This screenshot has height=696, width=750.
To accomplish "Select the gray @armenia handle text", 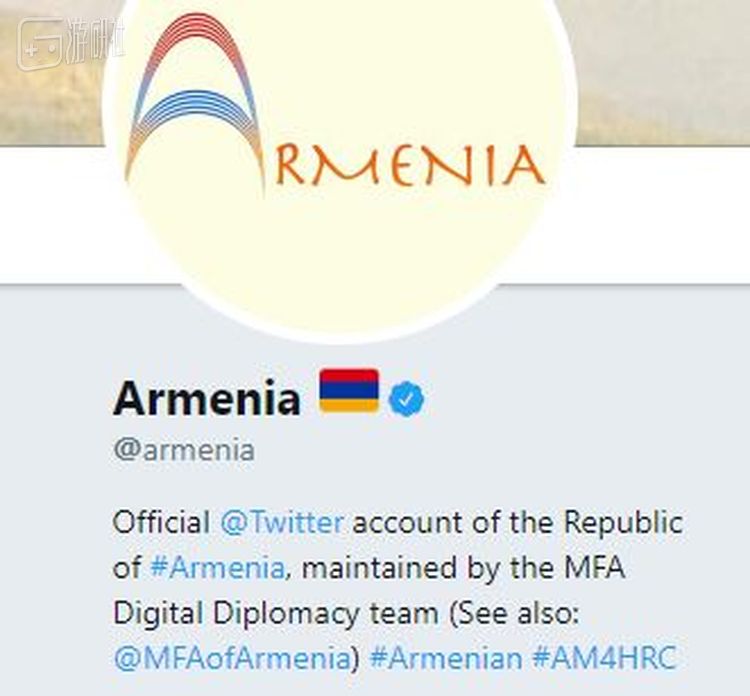I will click(184, 450).
